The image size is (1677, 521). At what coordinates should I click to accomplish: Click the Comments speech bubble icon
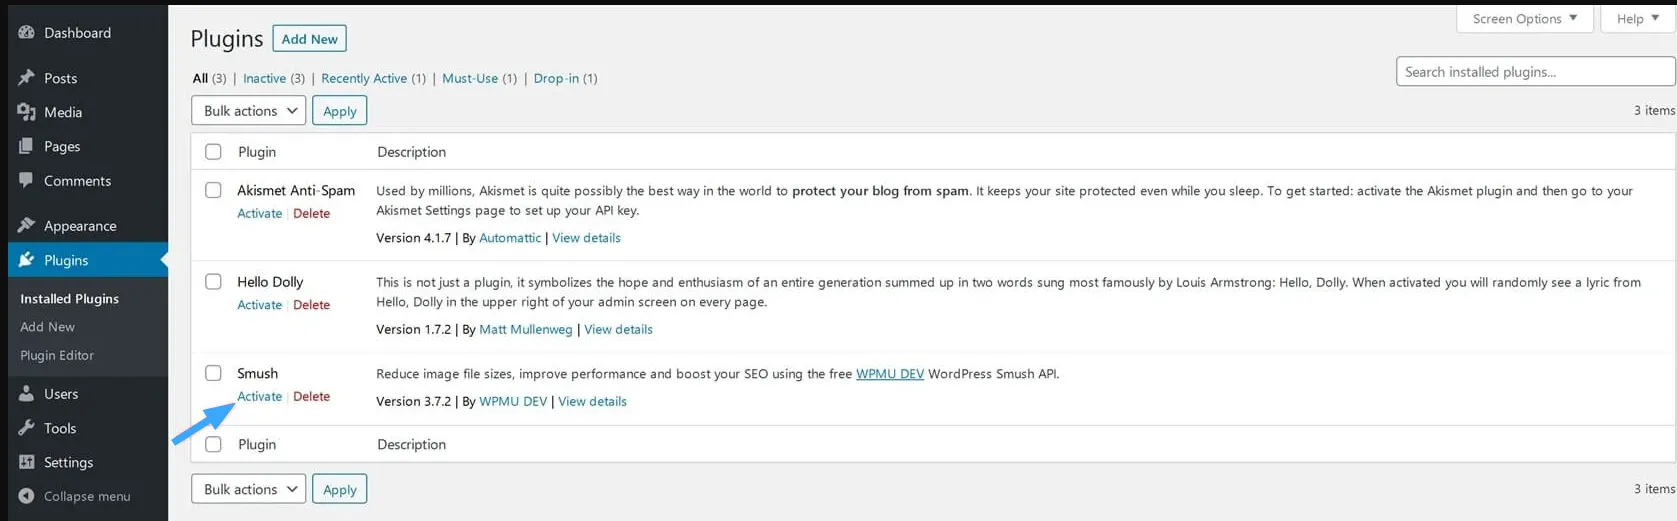(27, 181)
